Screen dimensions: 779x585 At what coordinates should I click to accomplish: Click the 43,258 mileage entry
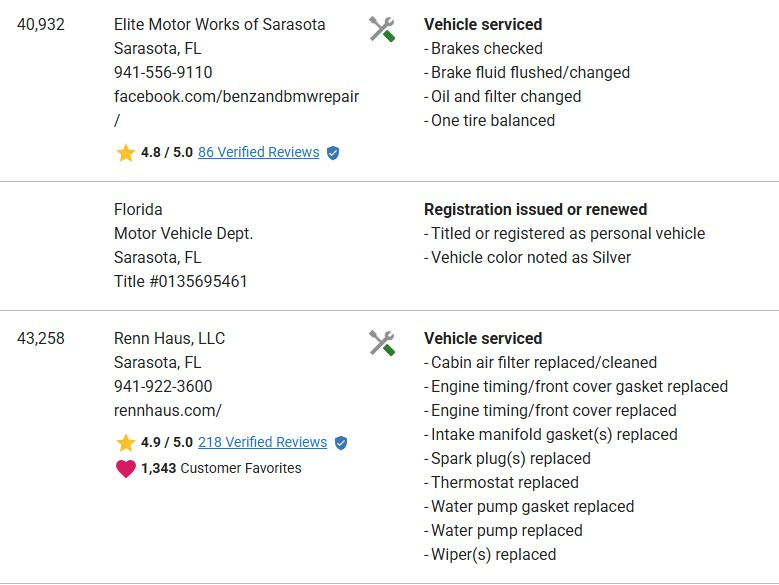(x=41, y=338)
